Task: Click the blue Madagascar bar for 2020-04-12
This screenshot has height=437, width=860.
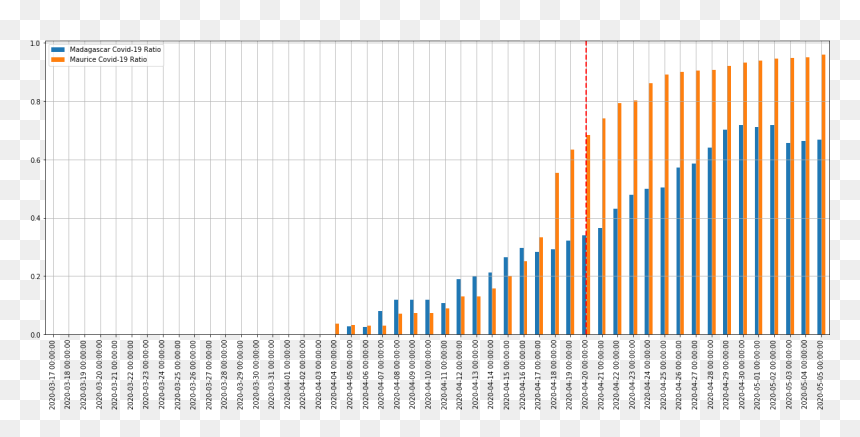Action: tap(459, 307)
